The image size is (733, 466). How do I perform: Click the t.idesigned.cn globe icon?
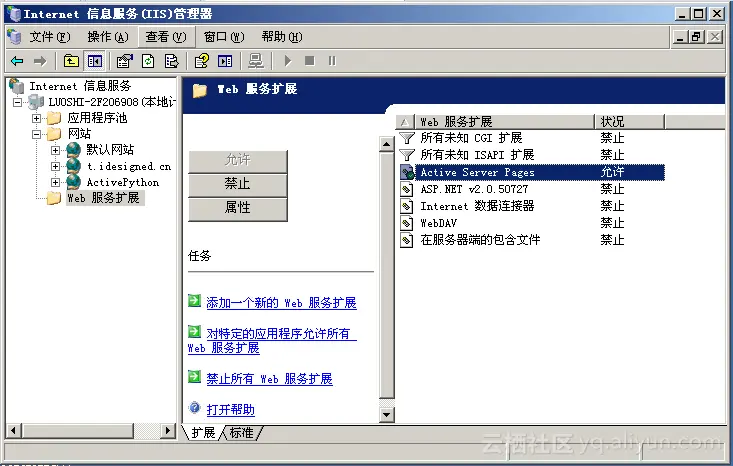(73, 166)
